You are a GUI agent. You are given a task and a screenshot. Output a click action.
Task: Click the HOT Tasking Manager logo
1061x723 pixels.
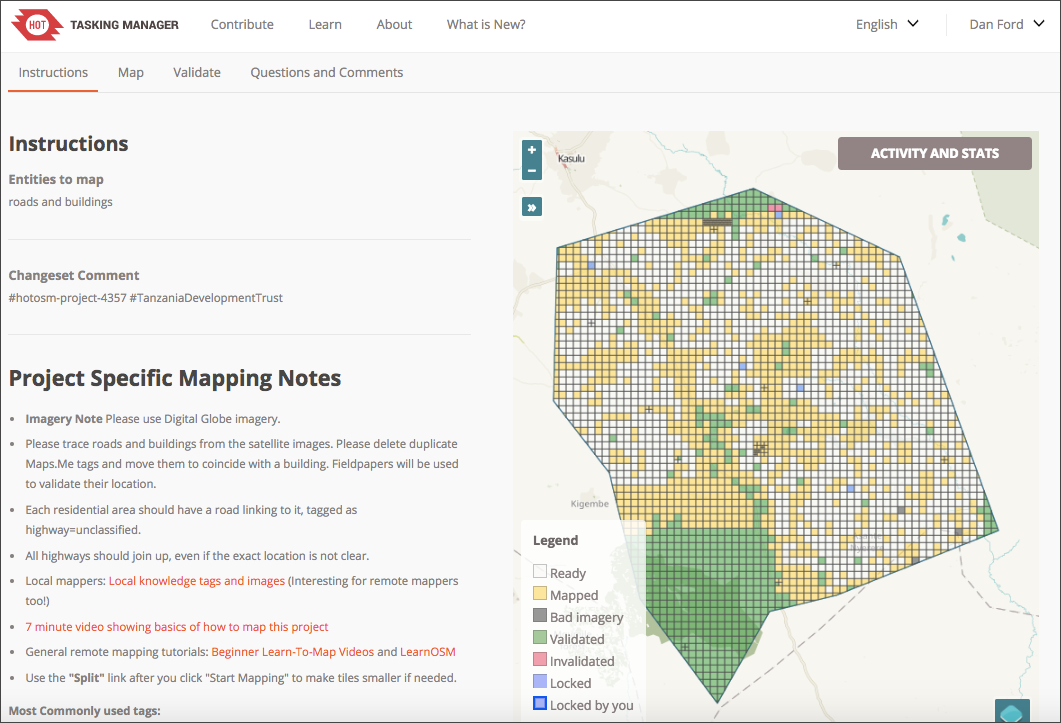(x=95, y=25)
